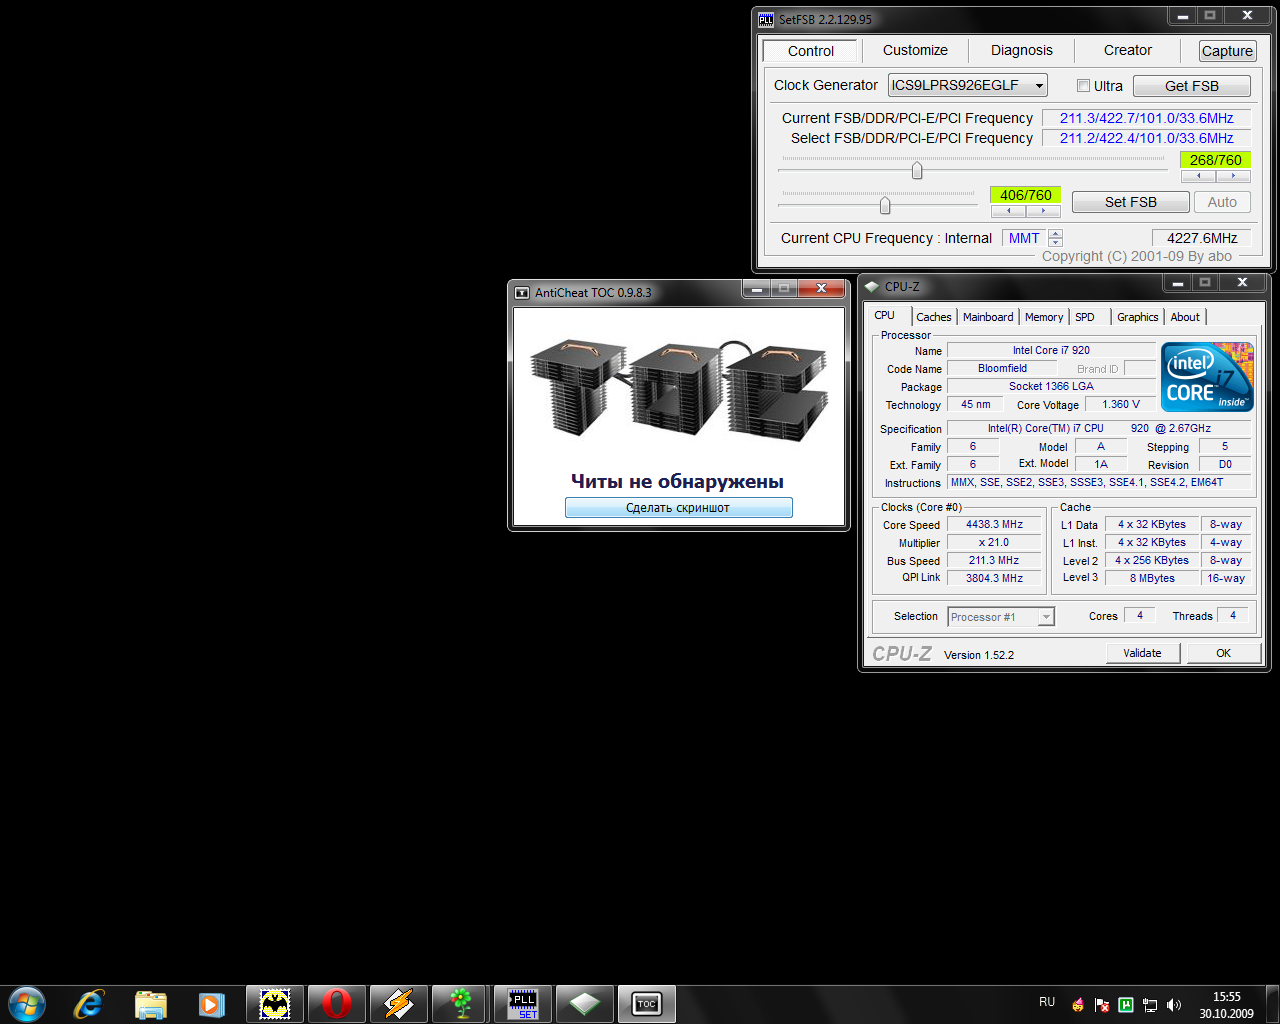
Task: Click the Action Center flag tray icon
Action: [x=1102, y=1005]
